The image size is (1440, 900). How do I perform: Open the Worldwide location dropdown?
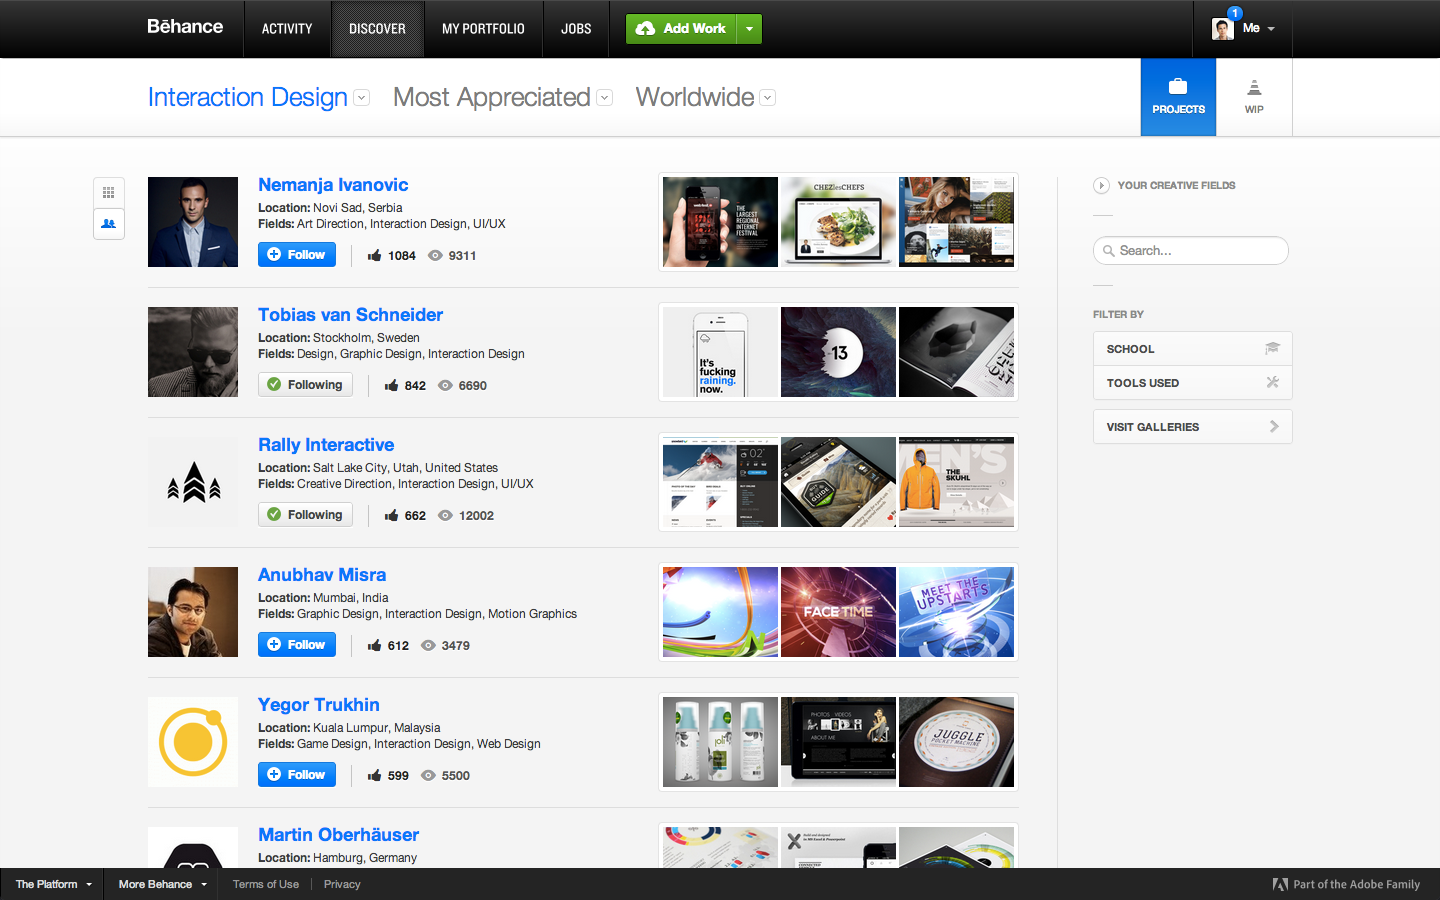pyautogui.click(x=768, y=98)
